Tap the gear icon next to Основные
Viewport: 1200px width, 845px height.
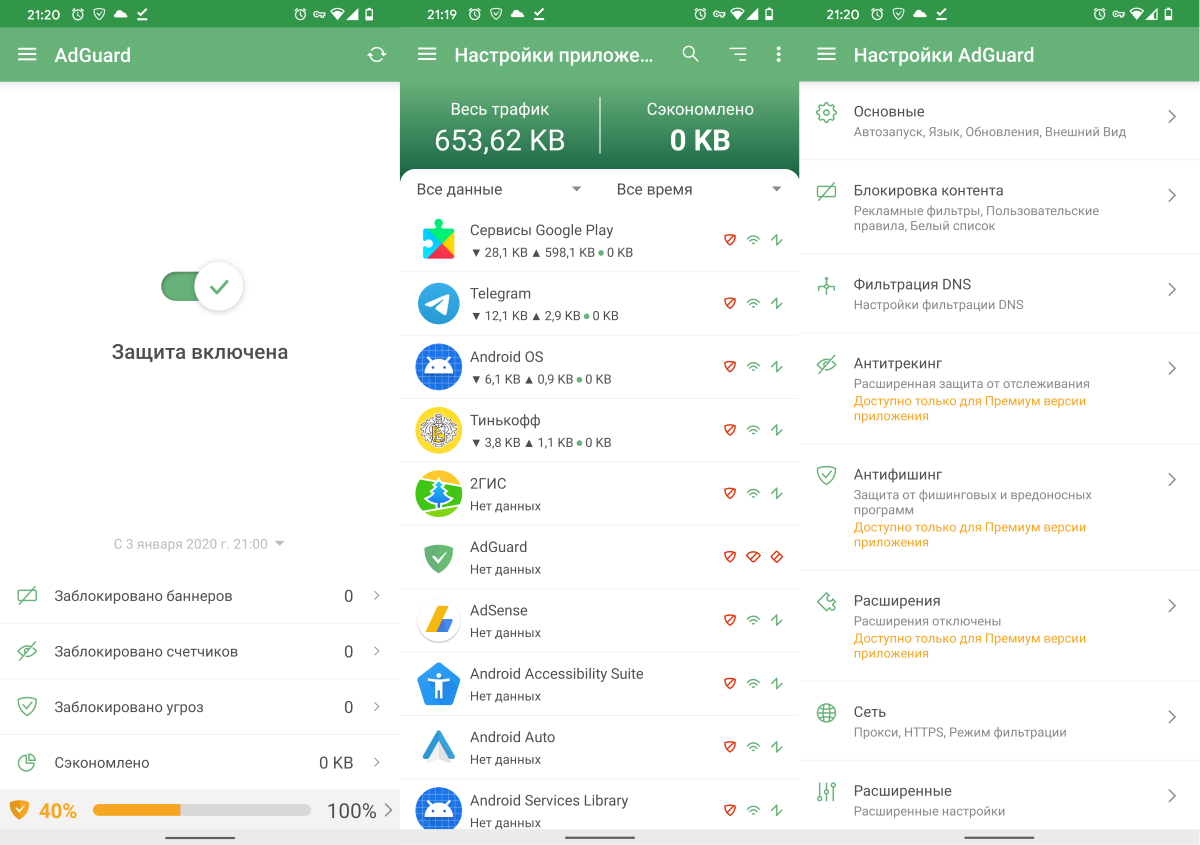click(x=826, y=113)
